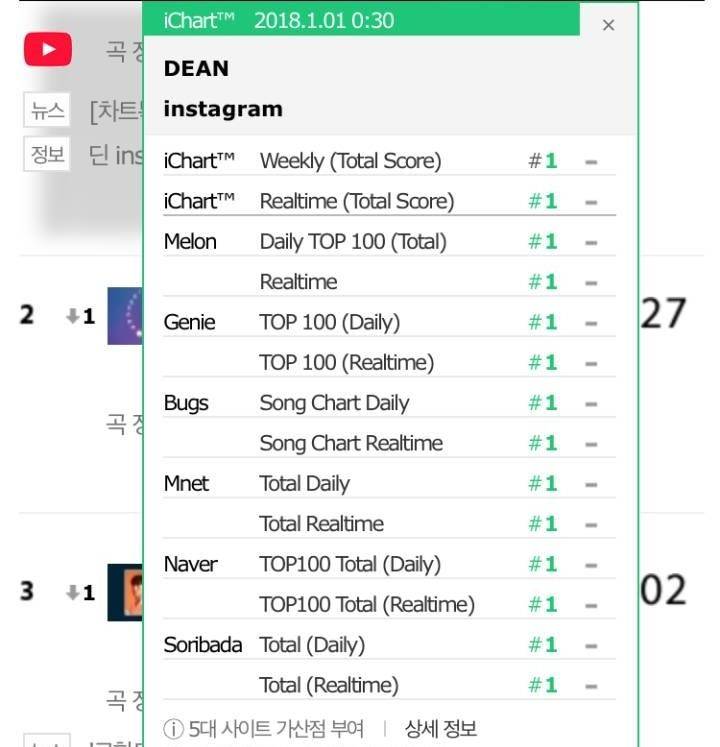Select the 뉴스 news tag
The width and height of the screenshot is (720, 747).
(47, 110)
